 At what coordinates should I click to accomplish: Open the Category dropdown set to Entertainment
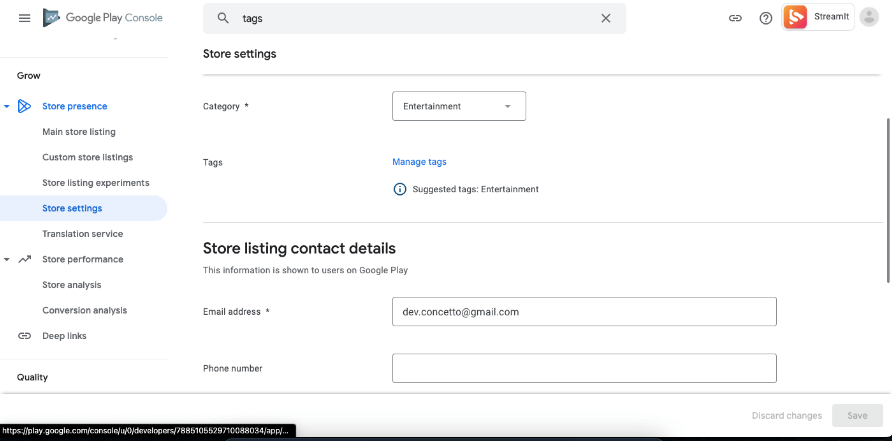click(458, 106)
